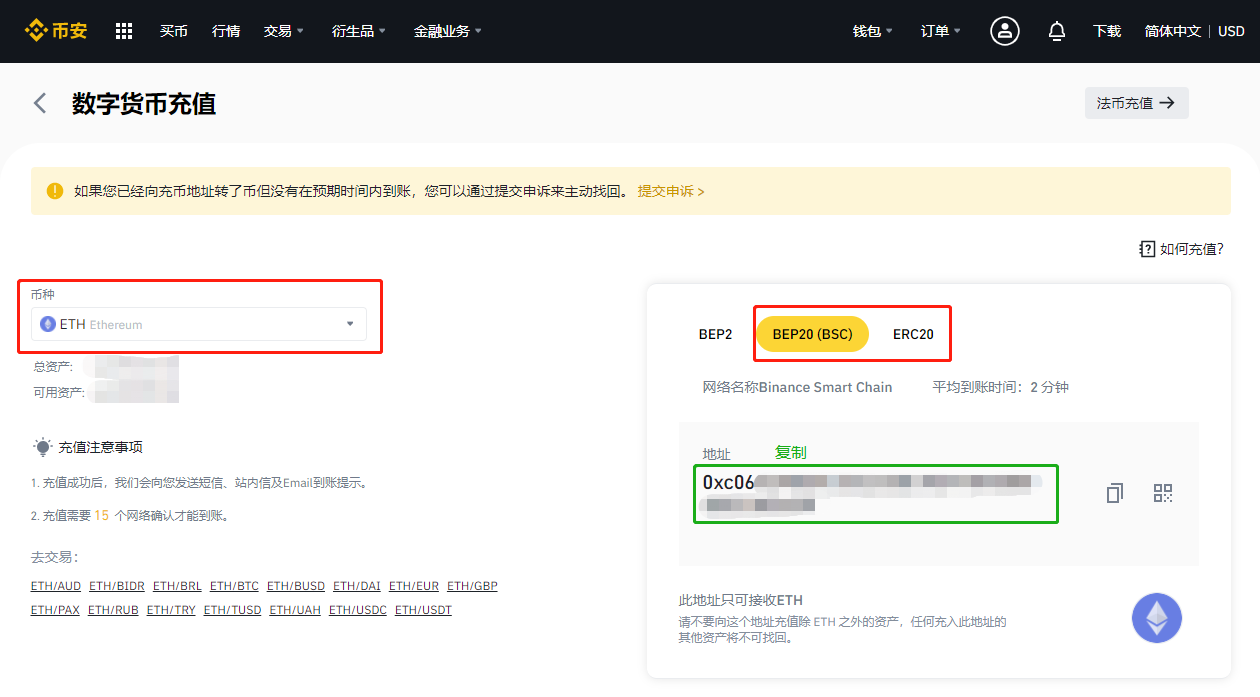The height and width of the screenshot is (697, 1260).
Task: Select the ERC20 network tab
Action: (913, 334)
